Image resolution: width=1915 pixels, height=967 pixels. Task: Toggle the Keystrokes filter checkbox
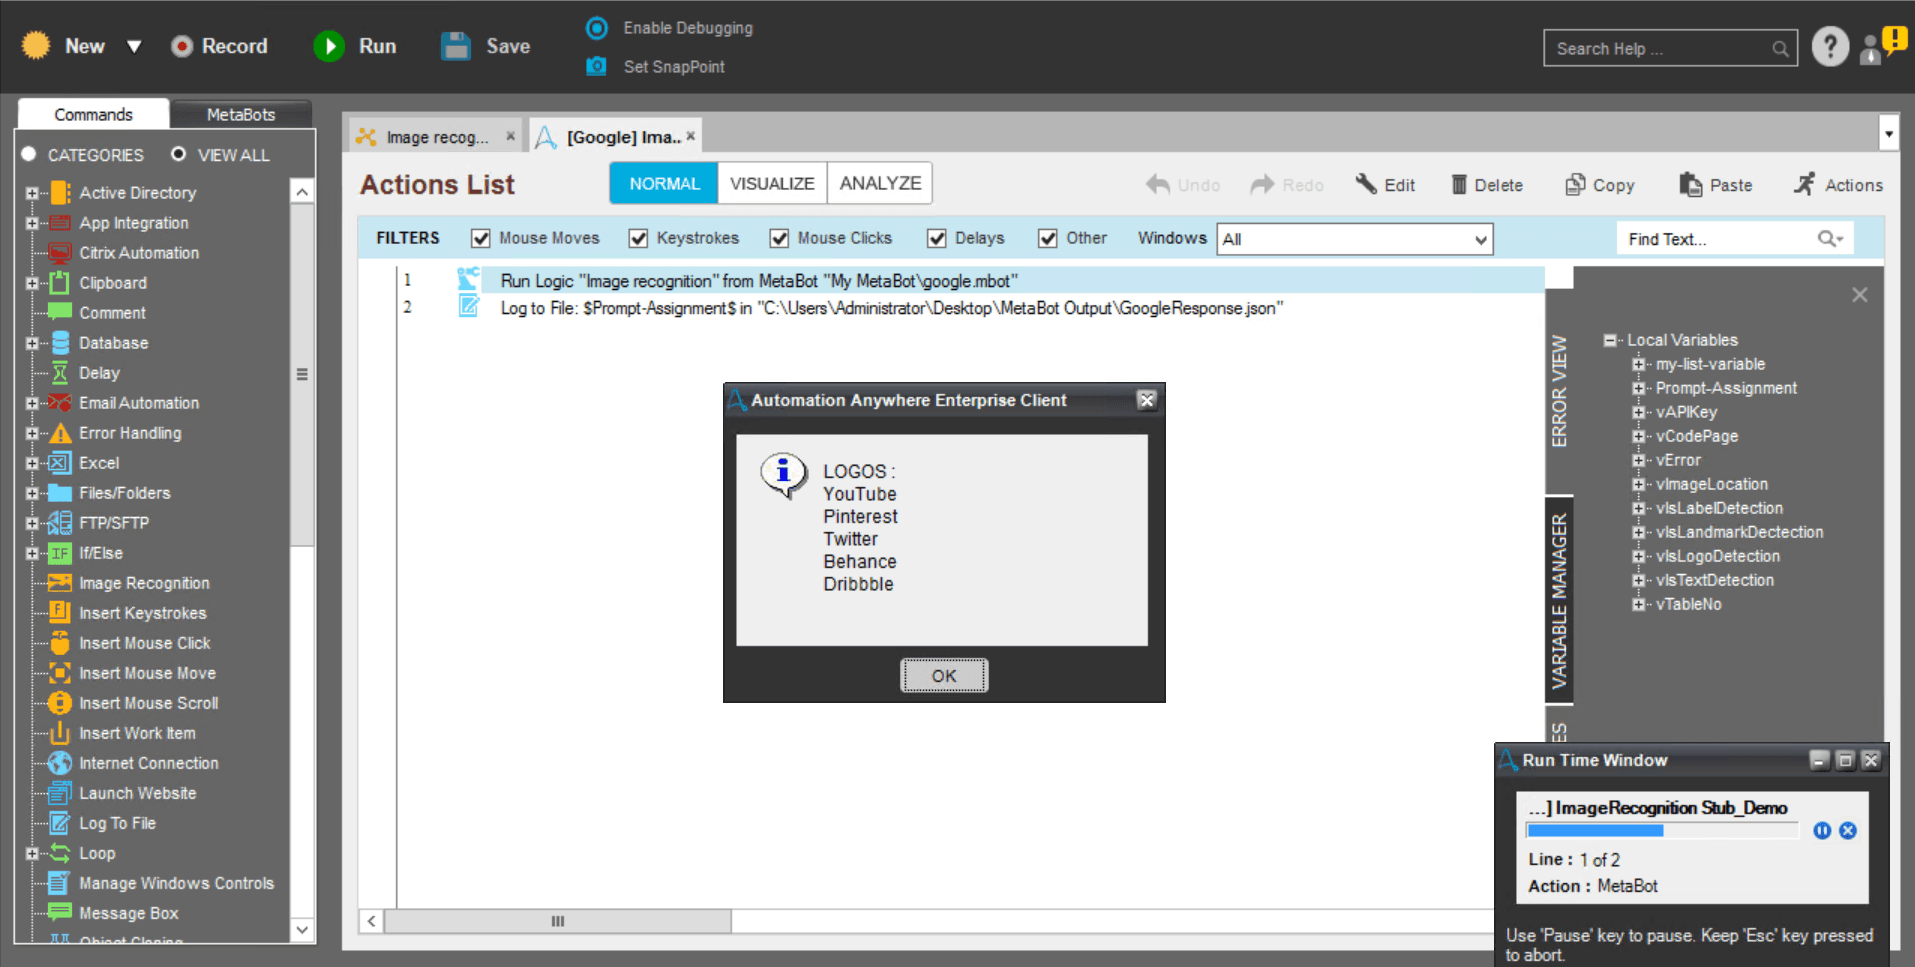638,238
